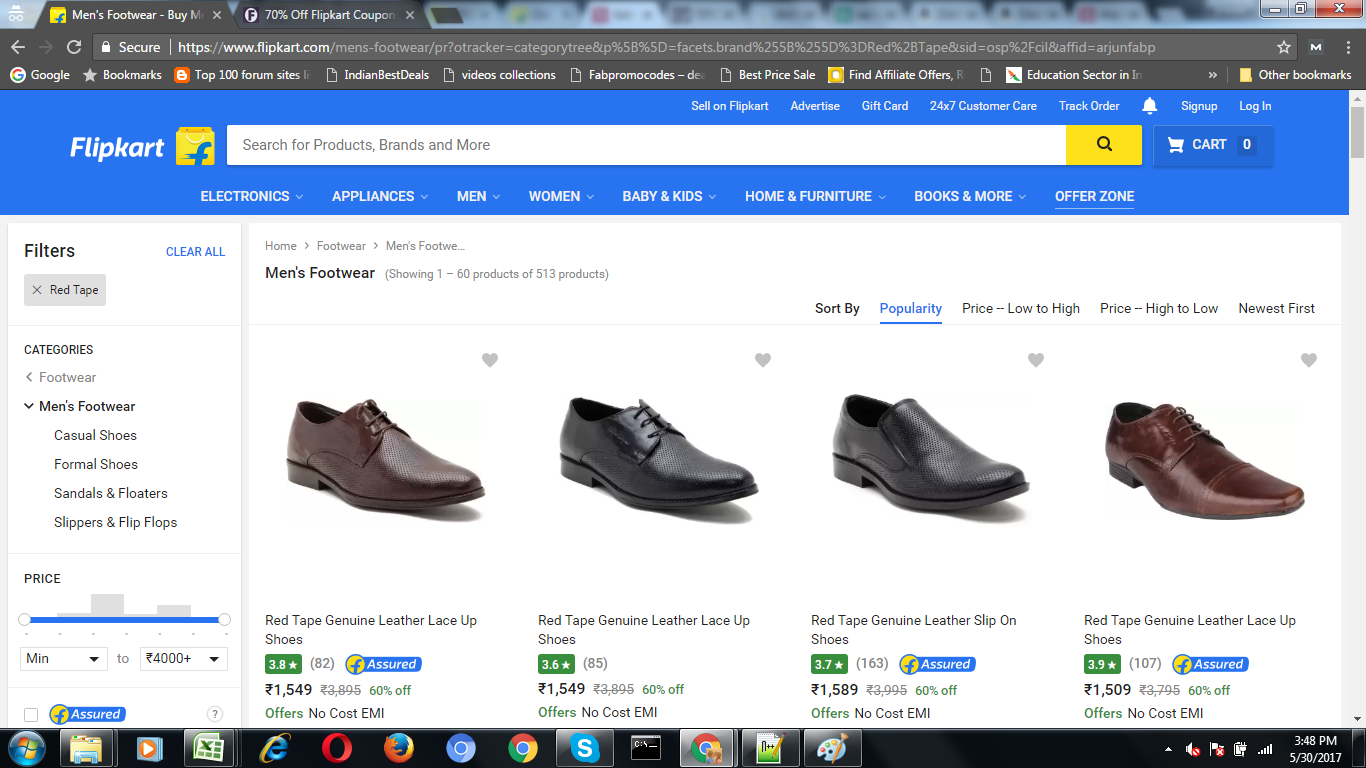Click the product search input field
Viewport: 1366px width, 768px height.
(x=646, y=145)
